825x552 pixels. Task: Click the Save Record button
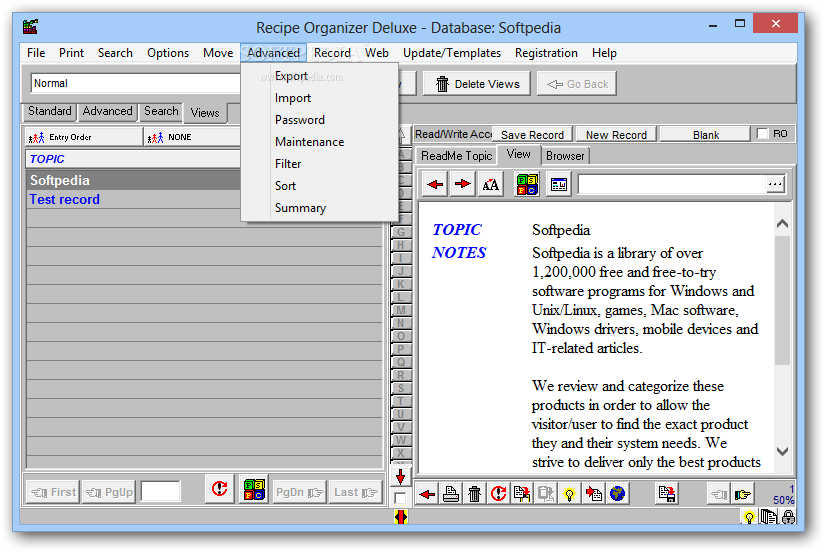click(532, 135)
